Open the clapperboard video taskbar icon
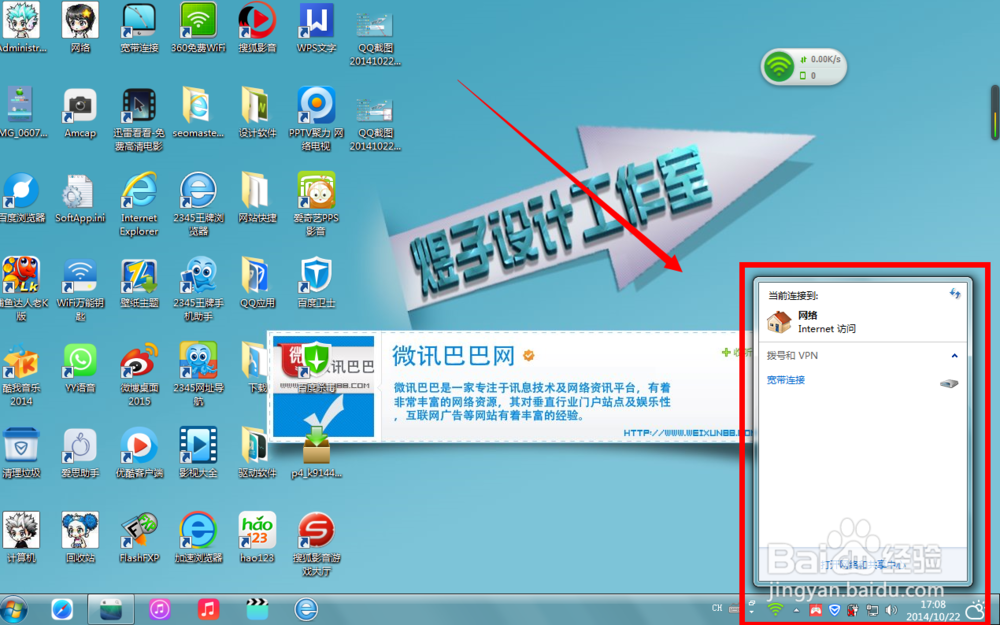This screenshot has height=625, width=1000. [257, 610]
